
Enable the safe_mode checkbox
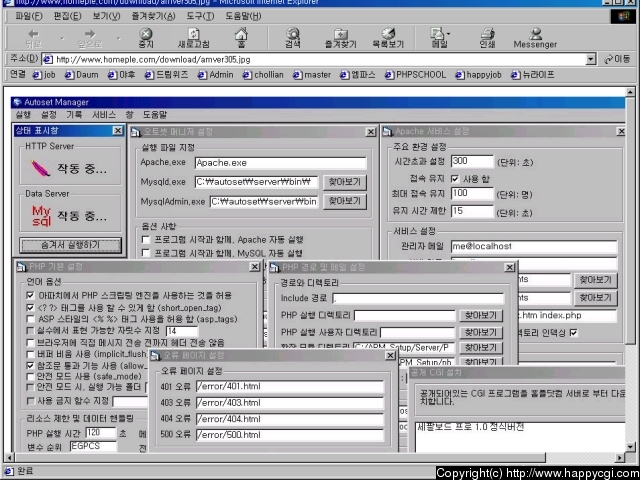pyautogui.click(x=30, y=376)
